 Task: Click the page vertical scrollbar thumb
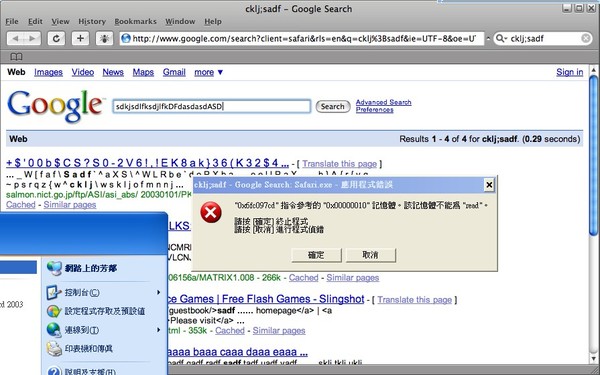[593, 155]
